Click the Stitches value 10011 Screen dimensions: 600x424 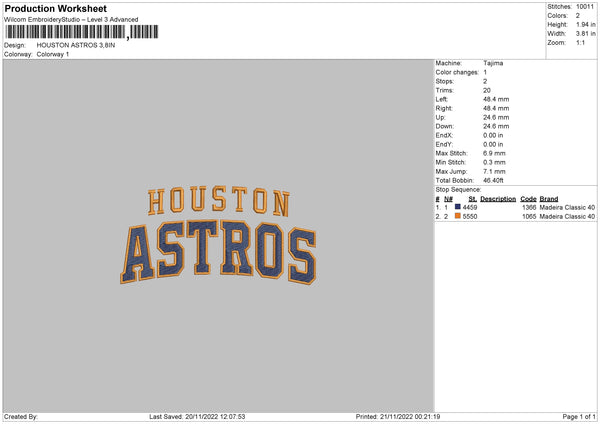(585, 7)
